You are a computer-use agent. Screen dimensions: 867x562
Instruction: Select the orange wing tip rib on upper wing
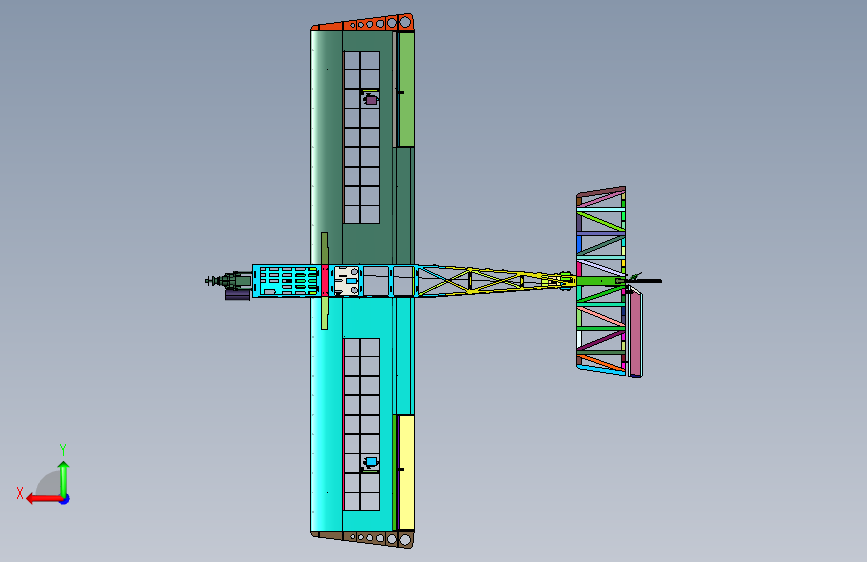click(x=363, y=23)
